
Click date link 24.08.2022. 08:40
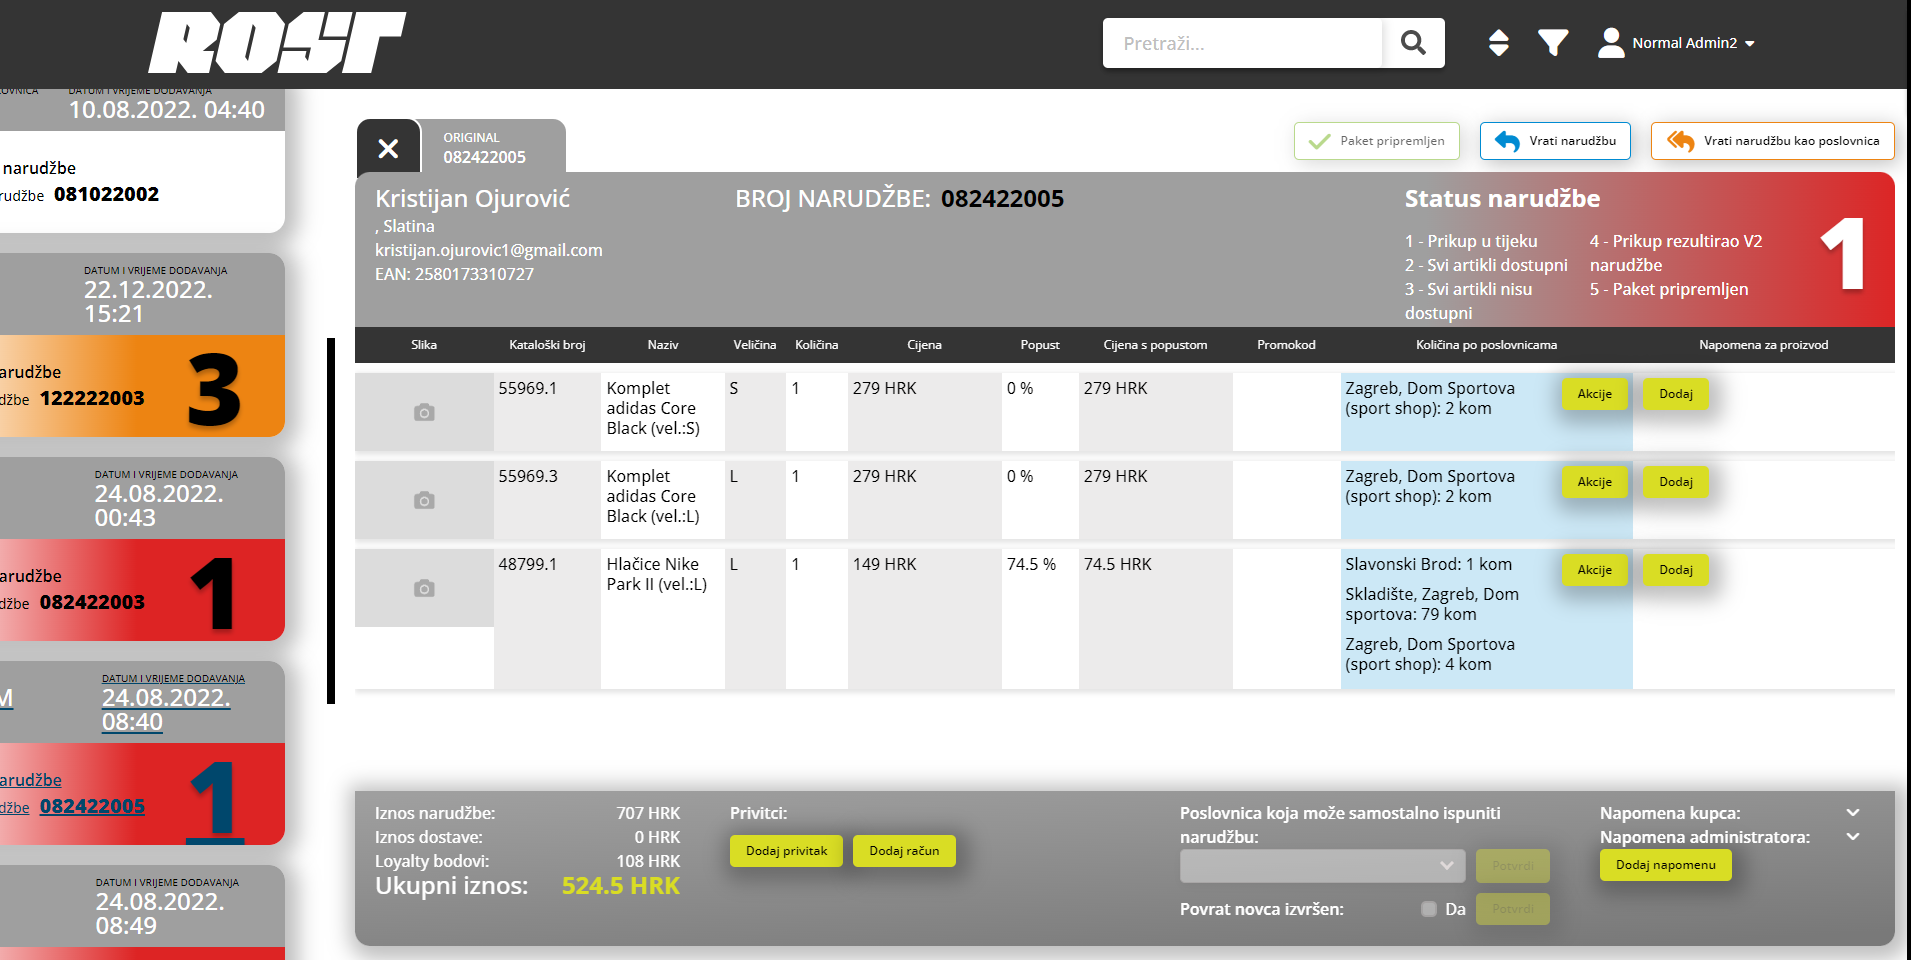click(x=166, y=710)
